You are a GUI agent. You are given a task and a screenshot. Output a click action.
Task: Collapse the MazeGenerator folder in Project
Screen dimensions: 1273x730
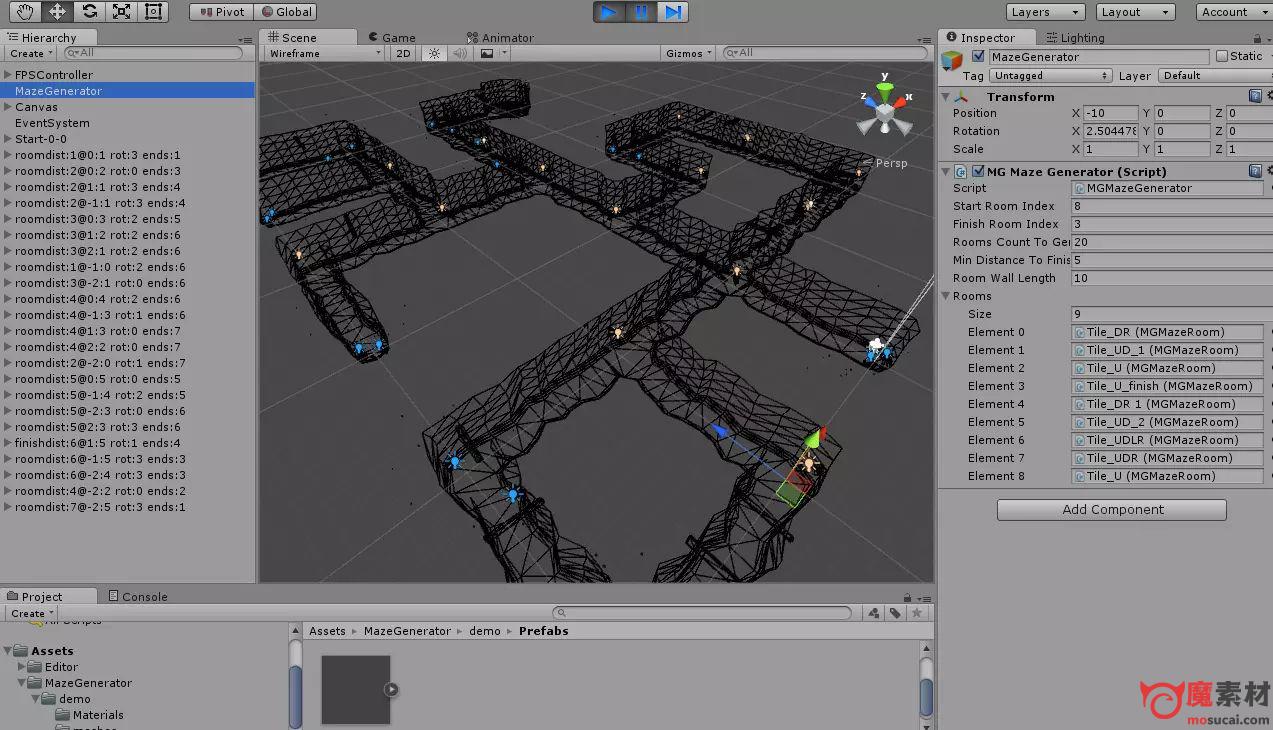22,683
